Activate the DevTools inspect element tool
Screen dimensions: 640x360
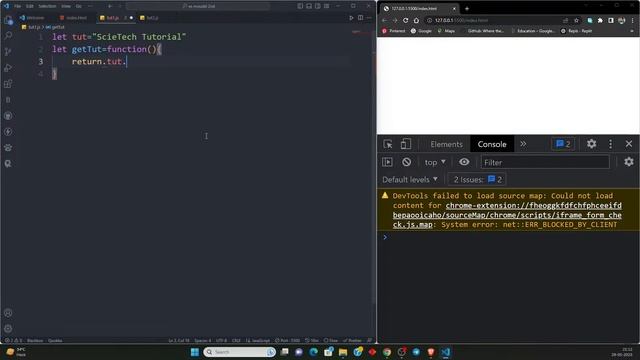coord(388,144)
